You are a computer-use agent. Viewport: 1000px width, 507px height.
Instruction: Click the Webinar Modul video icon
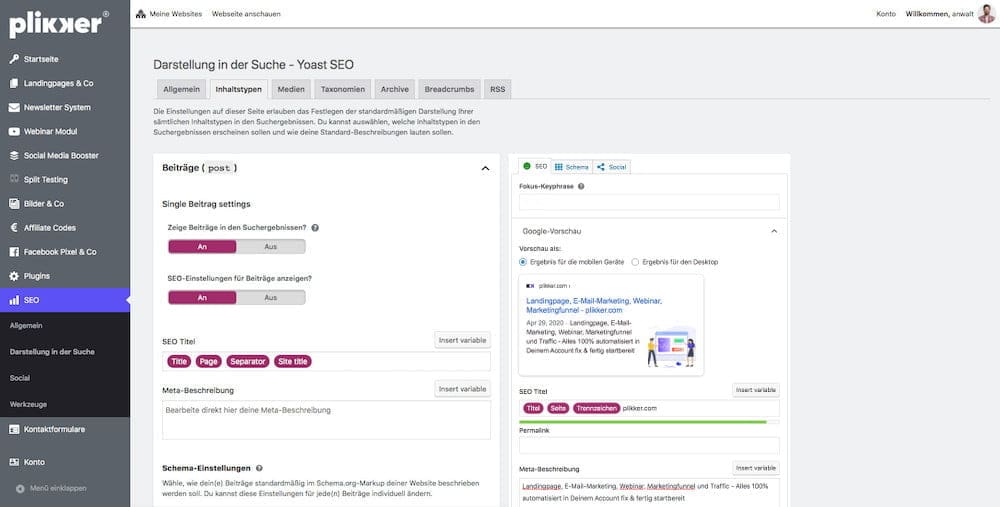pyautogui.click(x=14, y=131)
